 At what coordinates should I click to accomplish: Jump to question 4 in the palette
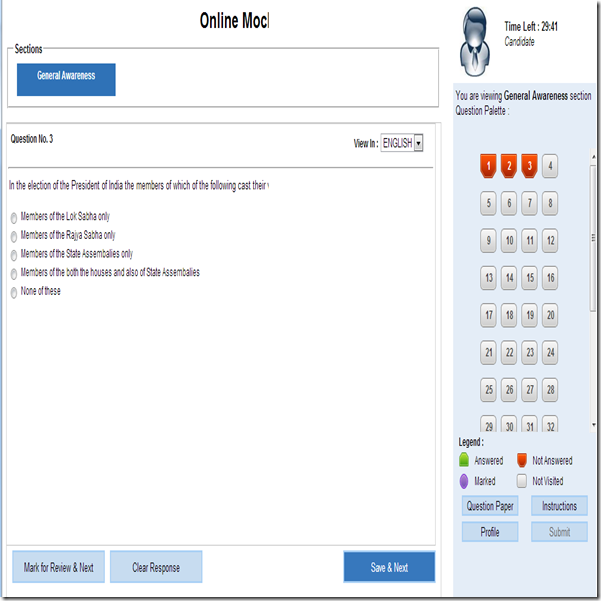pos(550,166)
